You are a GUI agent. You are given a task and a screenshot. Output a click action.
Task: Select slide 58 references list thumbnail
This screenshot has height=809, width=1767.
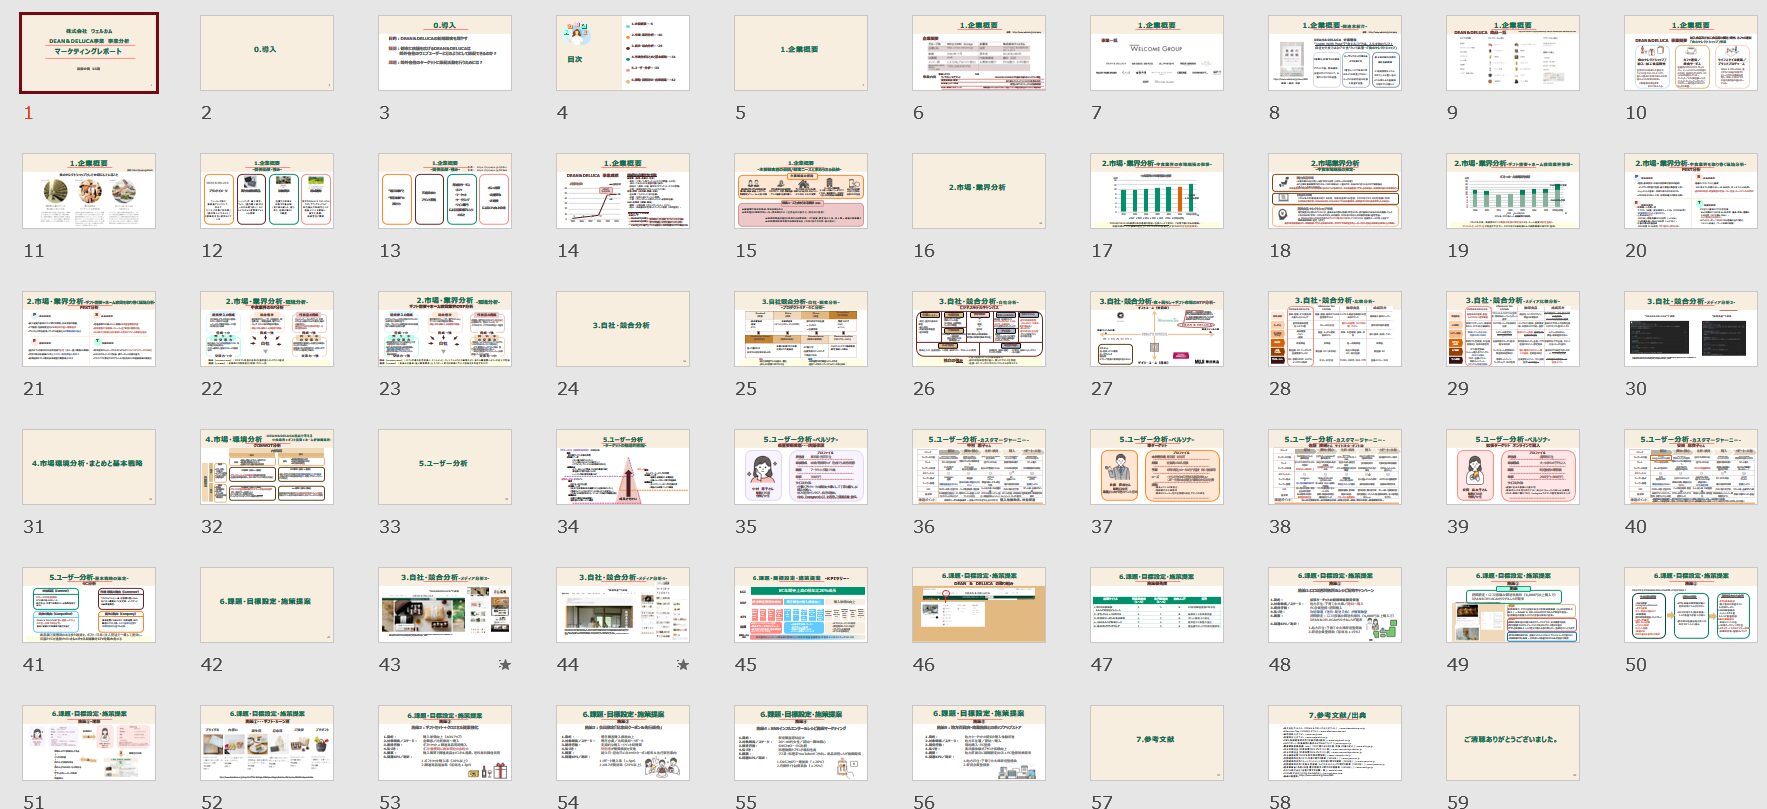(x=1335, y=743)
